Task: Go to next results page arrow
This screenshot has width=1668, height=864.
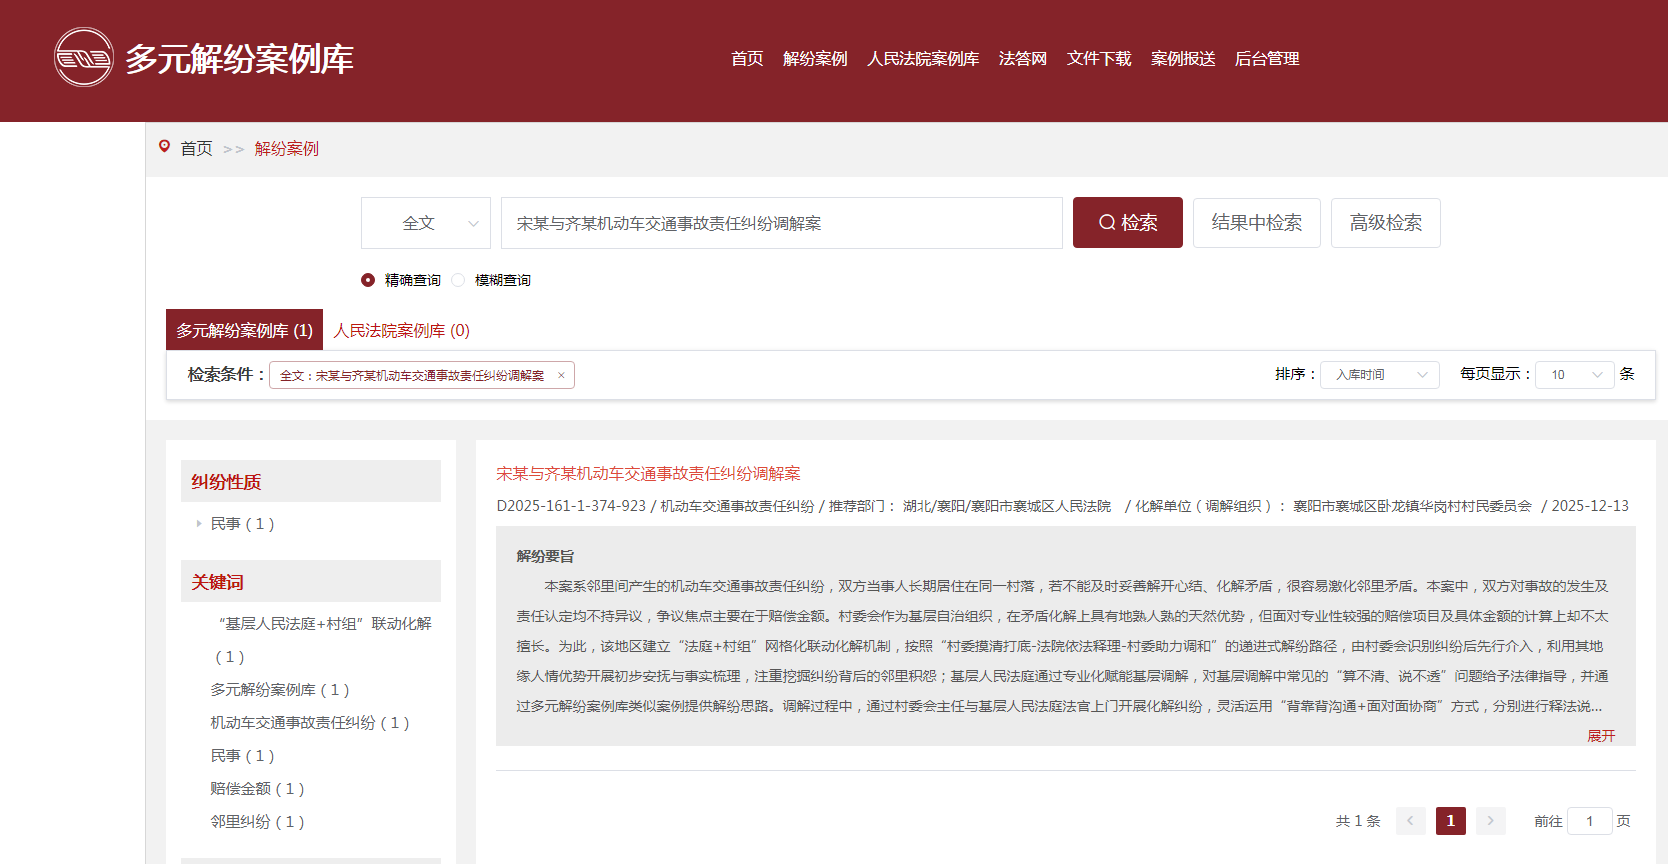Action: point(1490,821)
